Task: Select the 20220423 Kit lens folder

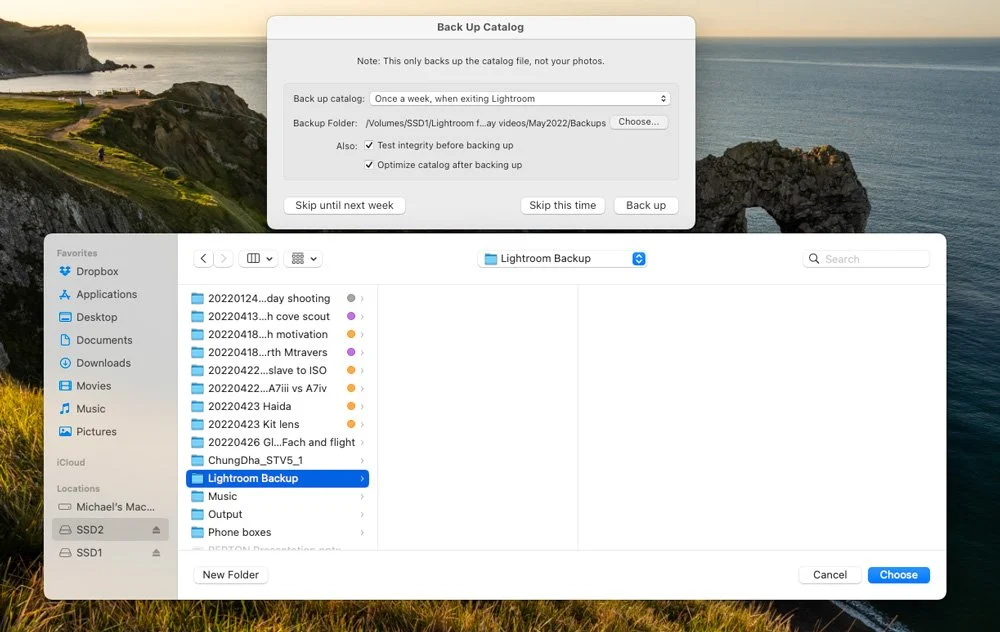Action: point(277,424)
